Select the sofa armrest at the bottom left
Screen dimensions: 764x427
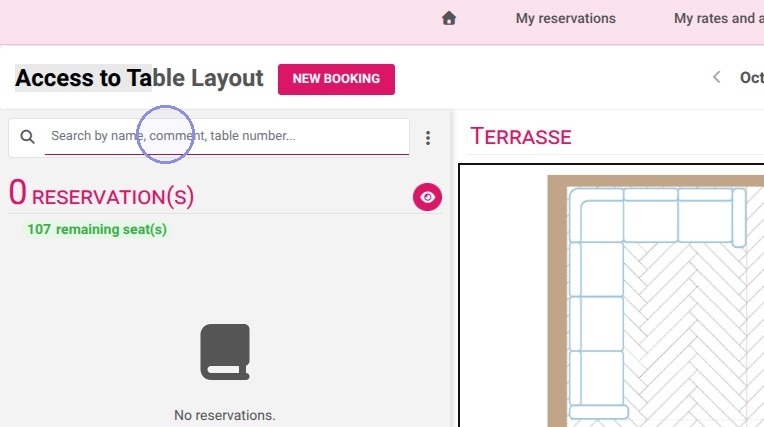(598, 412)
